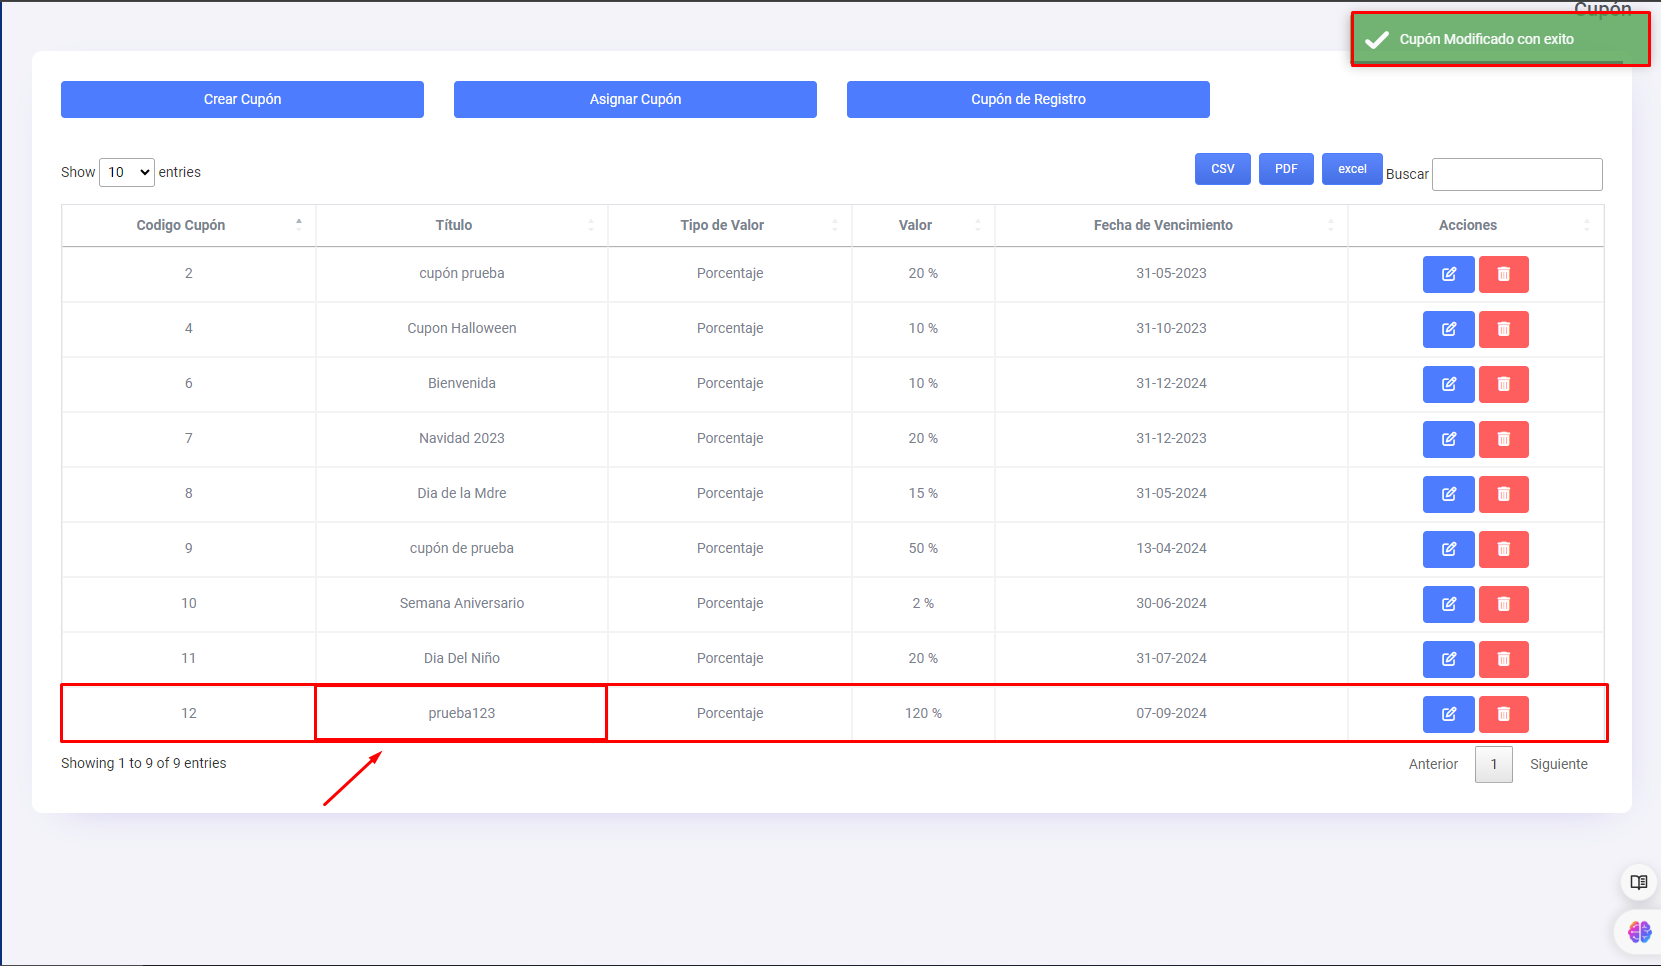
Task: Delete the Navidad 2023 coupon
Action: point(1503,439)
